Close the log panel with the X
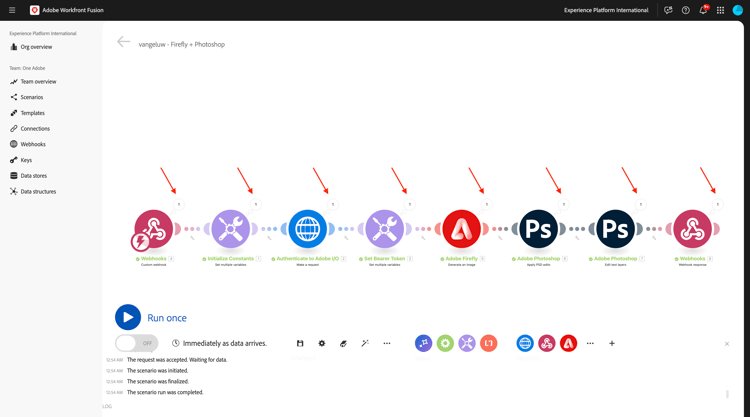Image resolution: width=750 pixels, height=417 pixels. tap(727, 344)
